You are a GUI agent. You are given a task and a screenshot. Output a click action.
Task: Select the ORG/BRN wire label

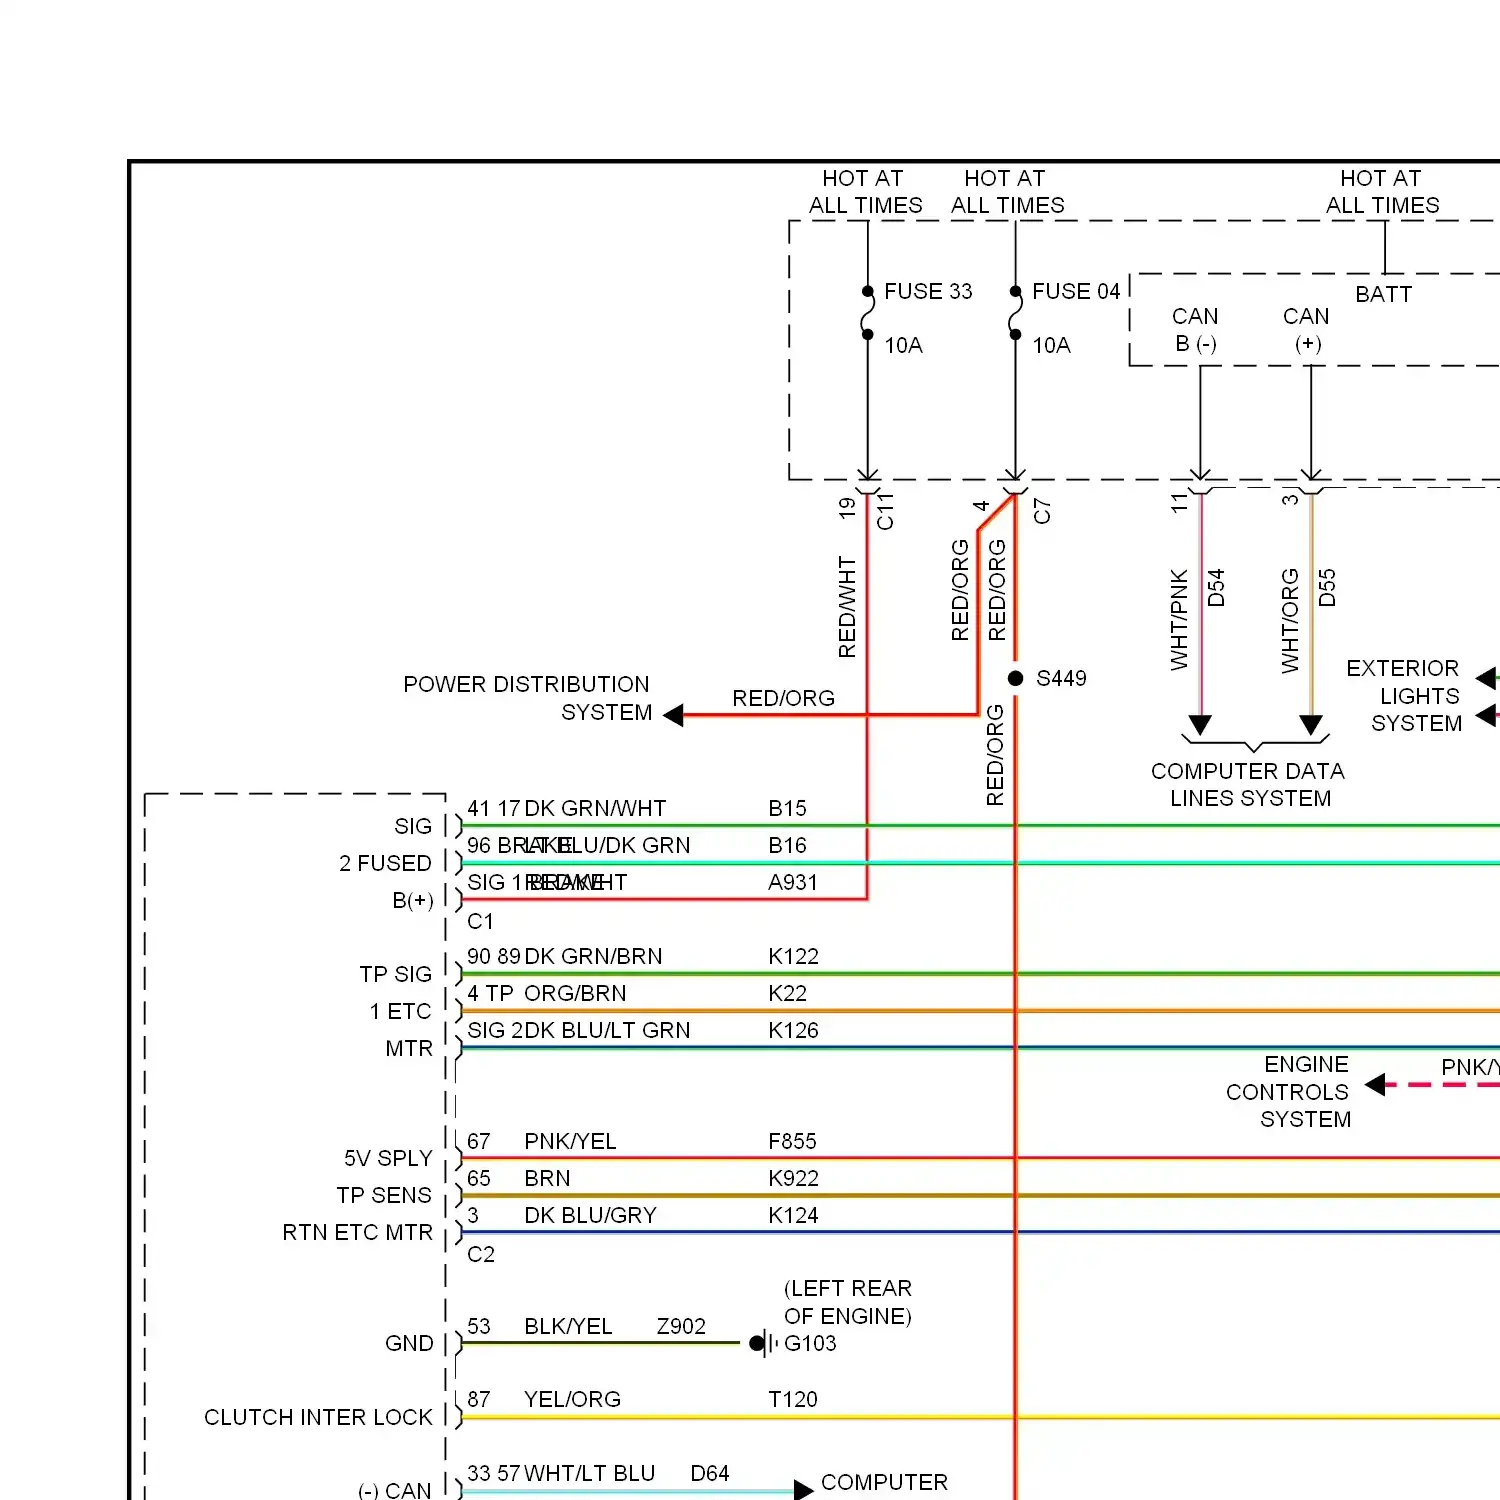click(575, 993)
